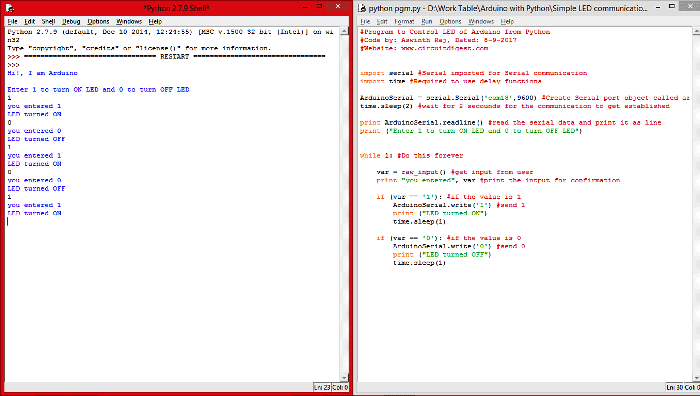Click the "if (var == '1')" code line
This screenshot has height=396, width=700.
(449, 196)
